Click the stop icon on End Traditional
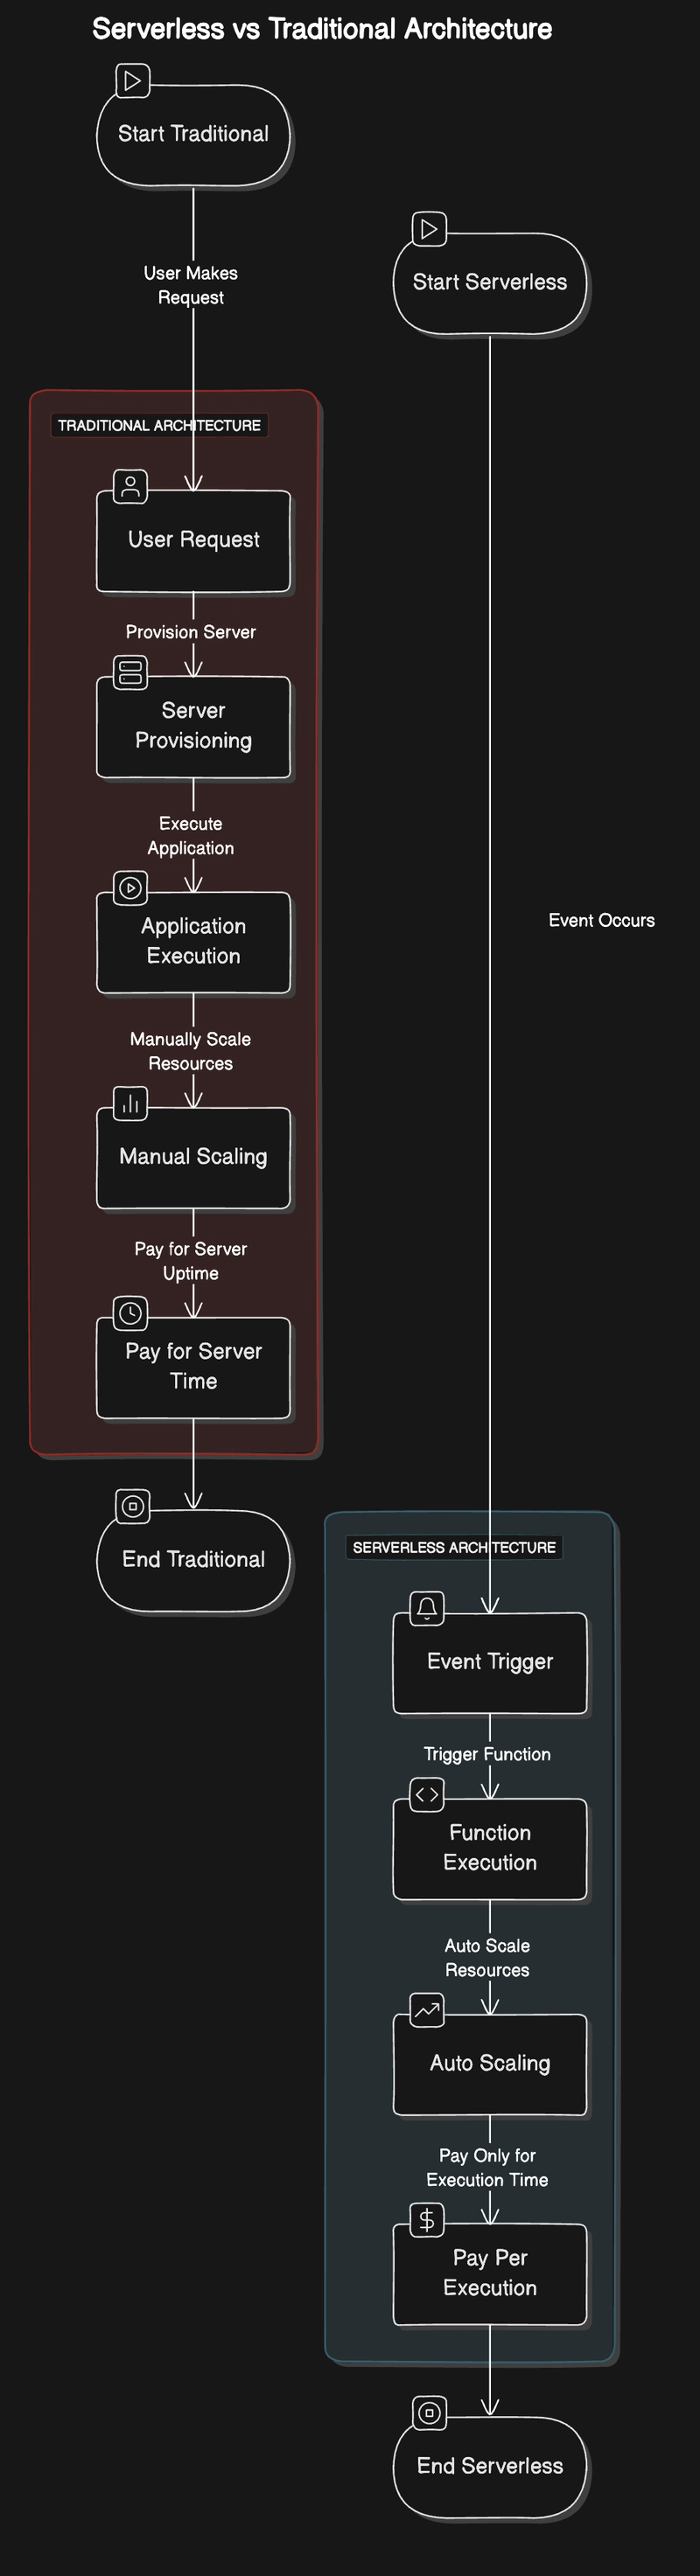The width and height of the screenshot is (700, 2576). pyautogui.click(x=132, y=1506)
